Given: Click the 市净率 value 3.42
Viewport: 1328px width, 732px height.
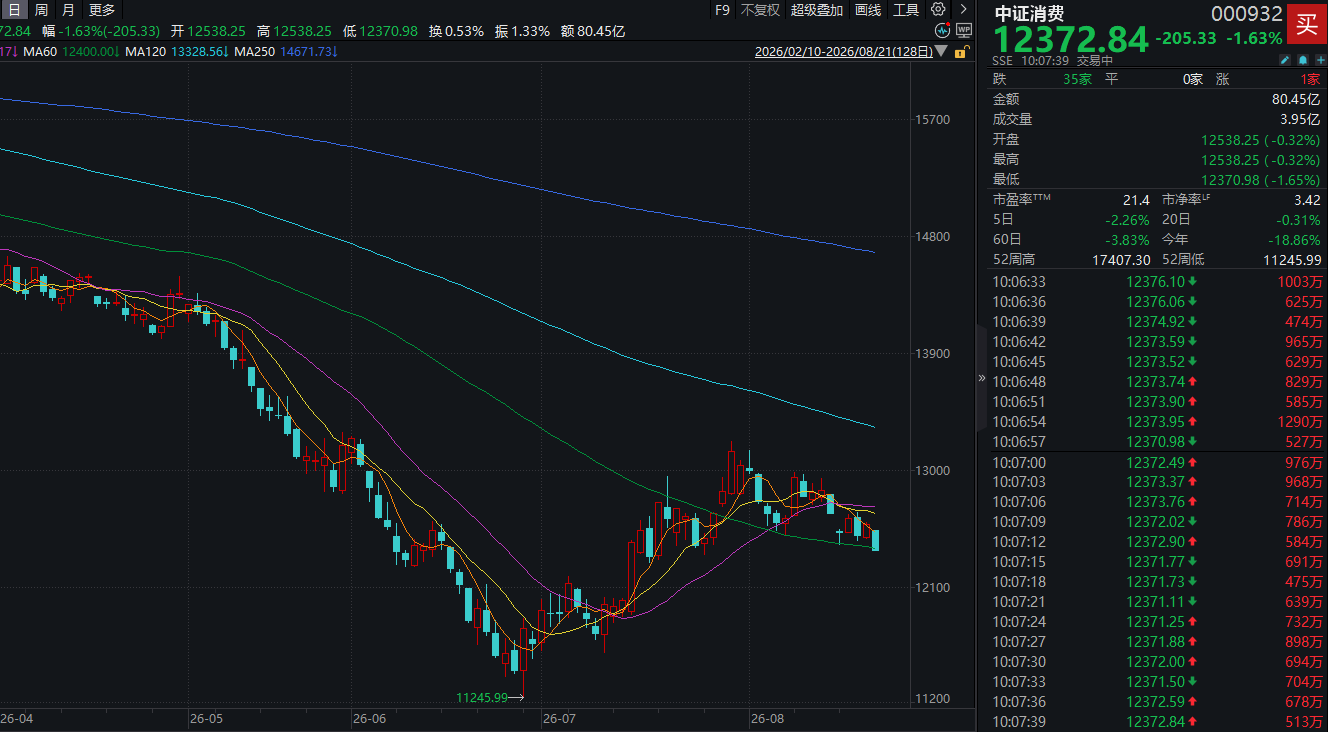Looking at the screenshot, I should pyautogui.click(x=1307, y=199).
